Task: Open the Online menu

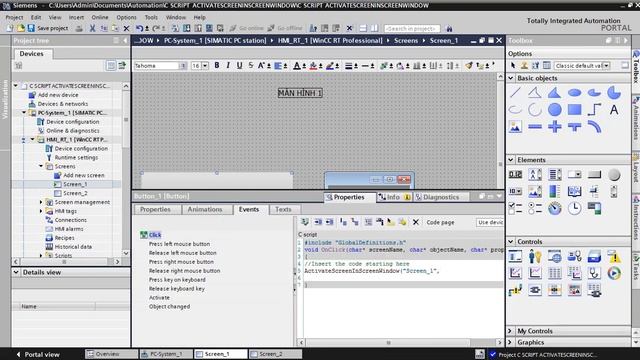Action: coord(100,17)
